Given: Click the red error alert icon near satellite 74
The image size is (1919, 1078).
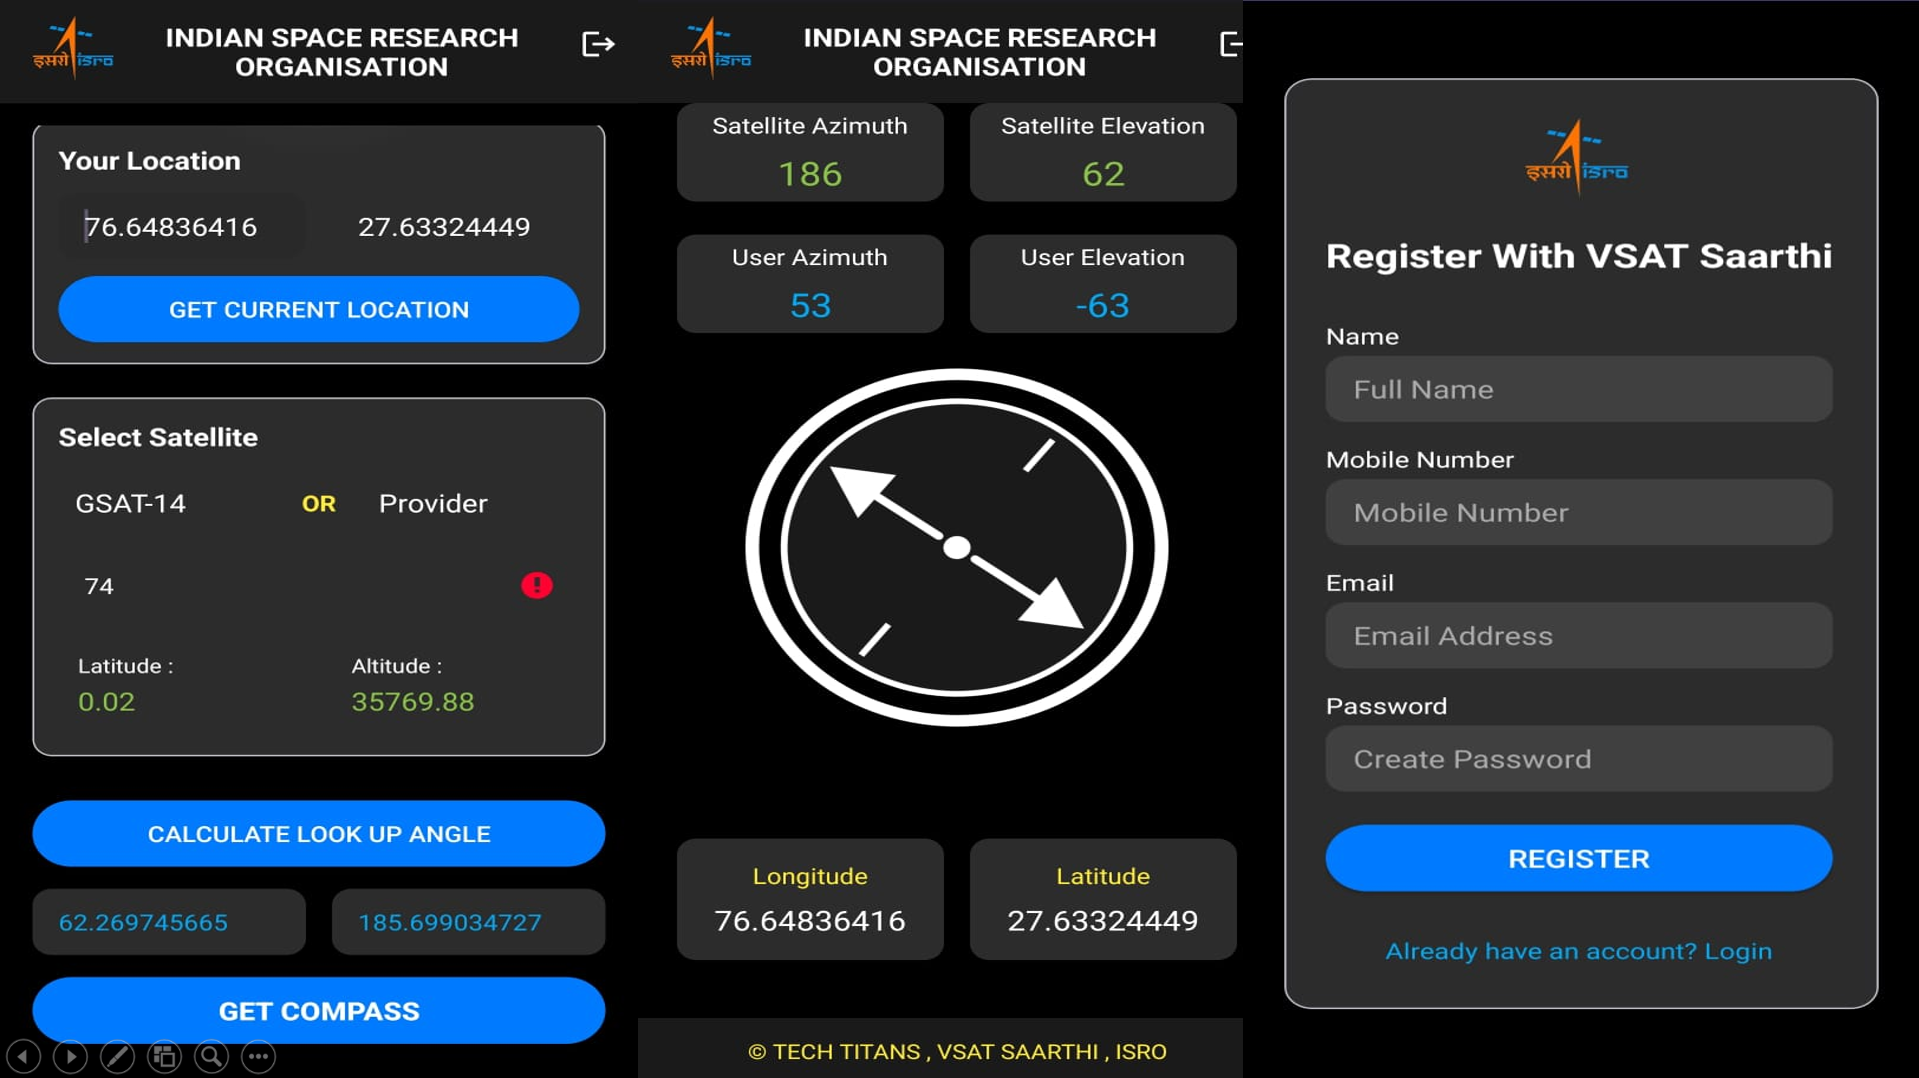Looking at the screenshot, I should click(536, 586).
